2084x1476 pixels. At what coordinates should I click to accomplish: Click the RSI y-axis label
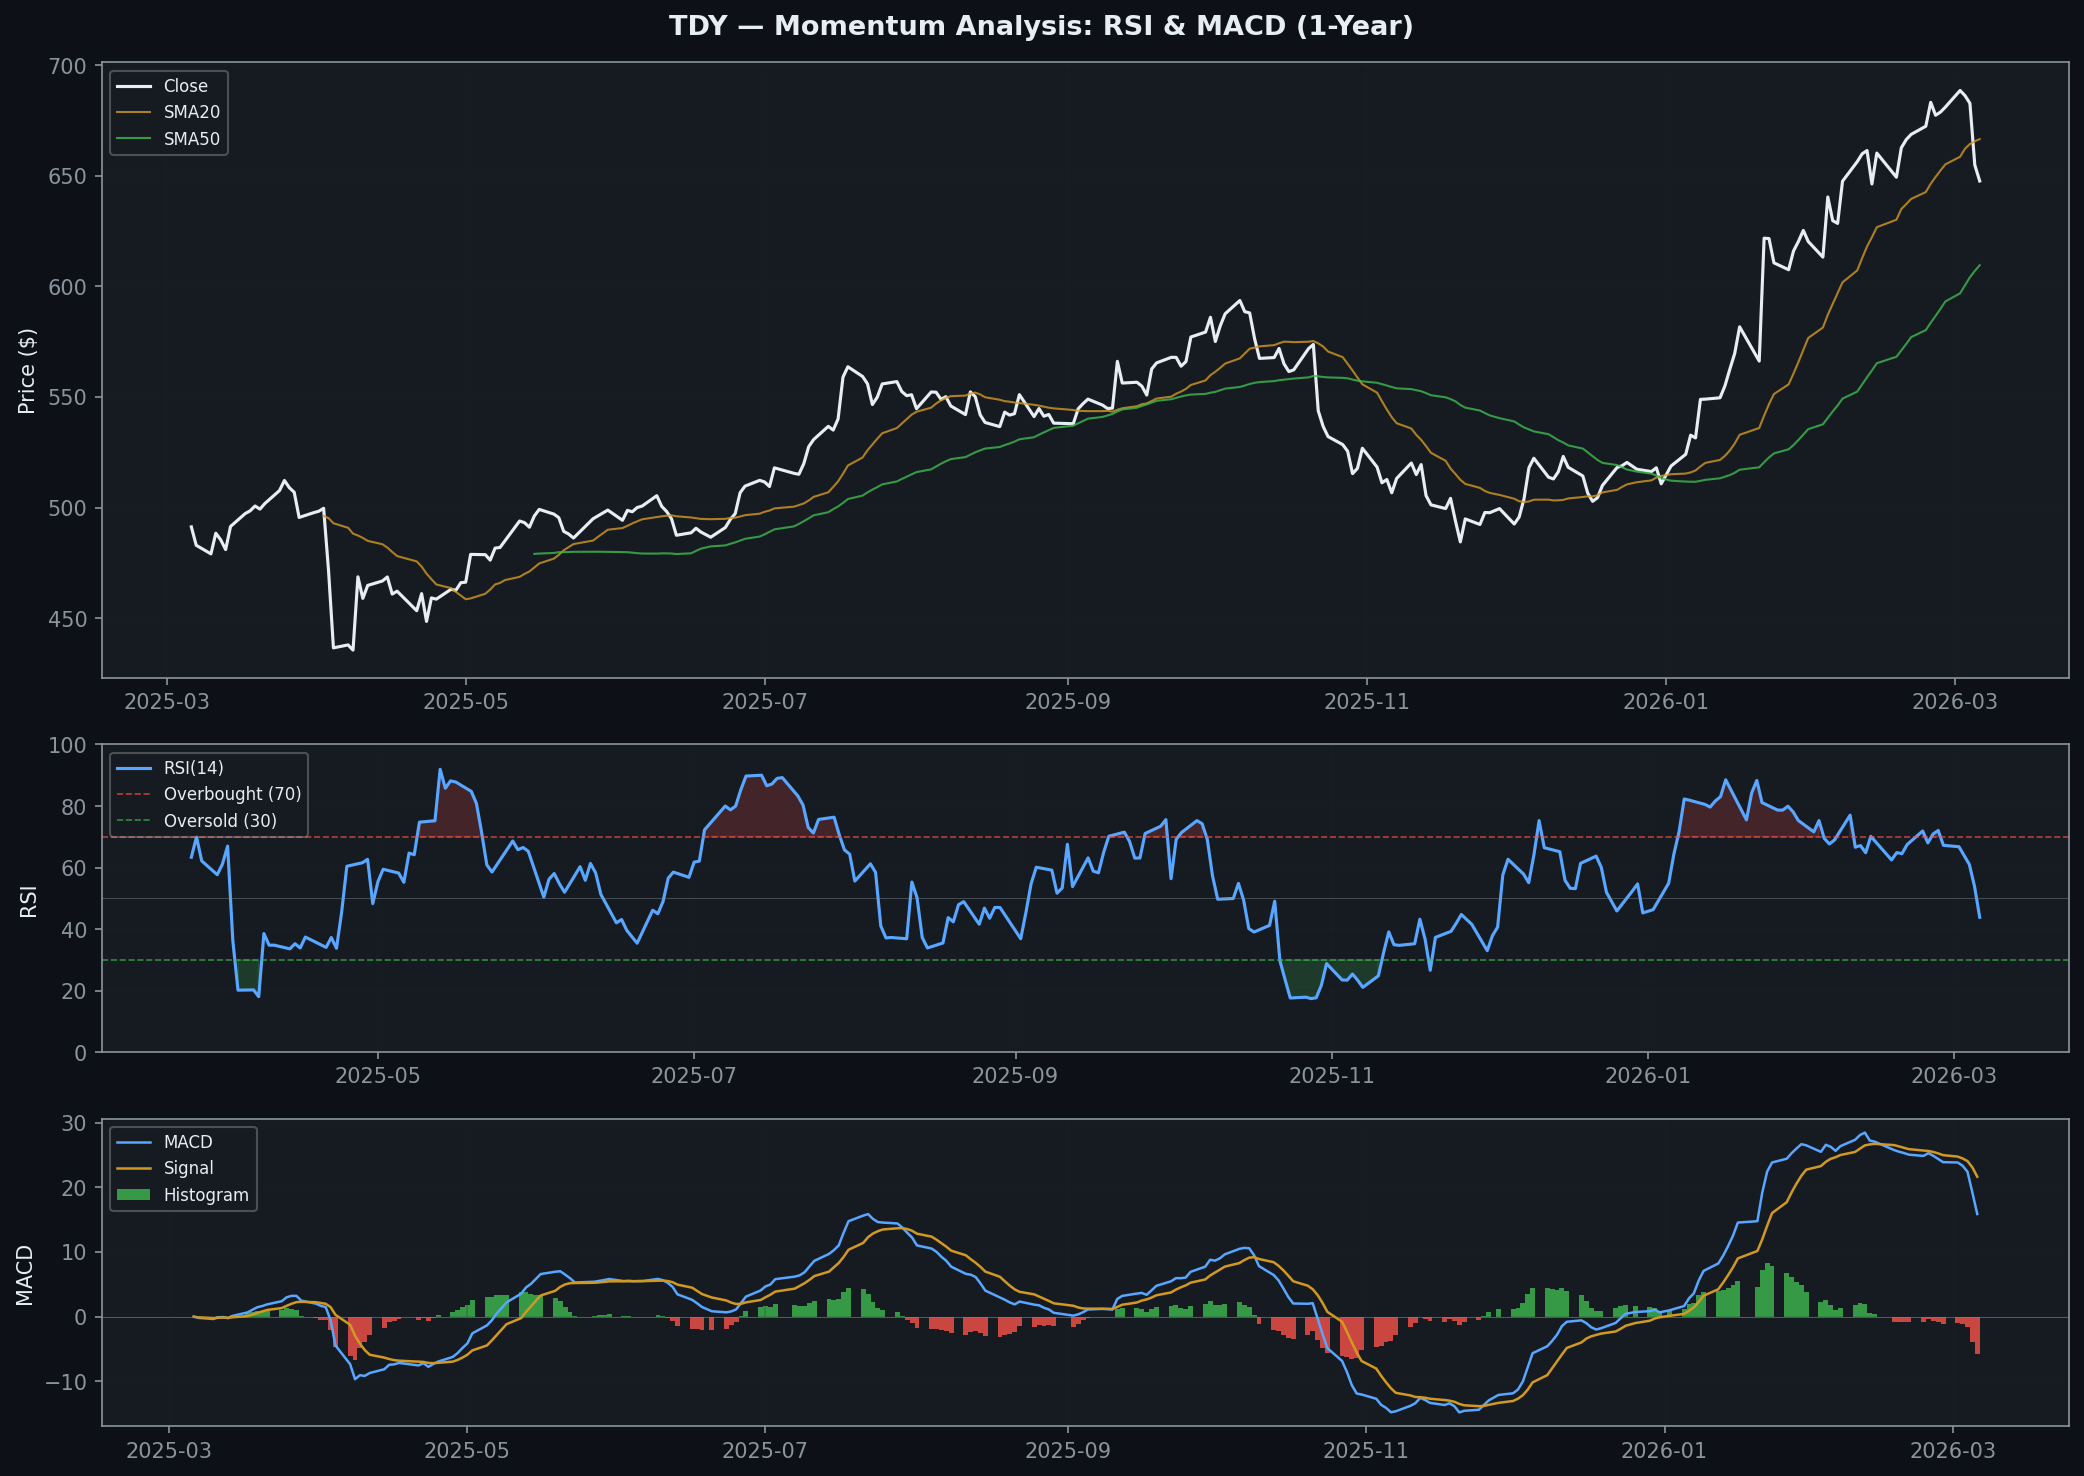[28, 900]
